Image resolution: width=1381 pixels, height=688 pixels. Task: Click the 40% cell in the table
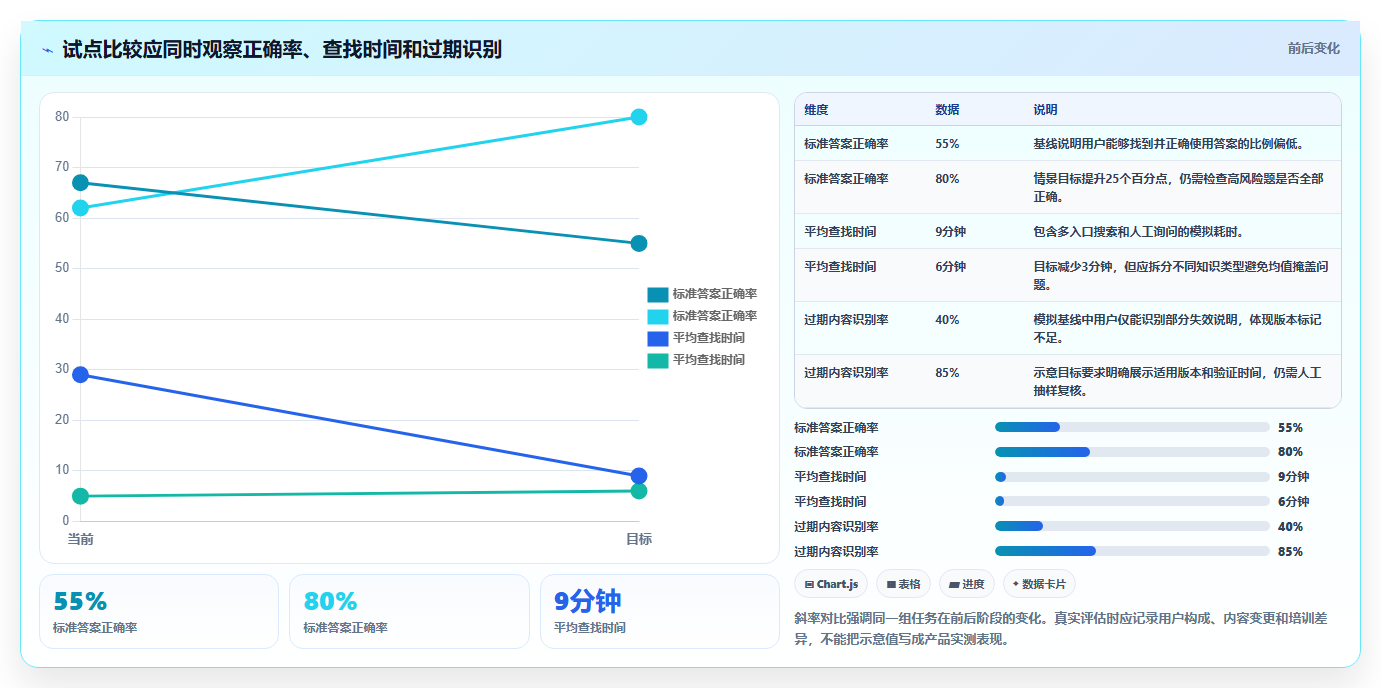pyautogui.click(x=947, y=320)
